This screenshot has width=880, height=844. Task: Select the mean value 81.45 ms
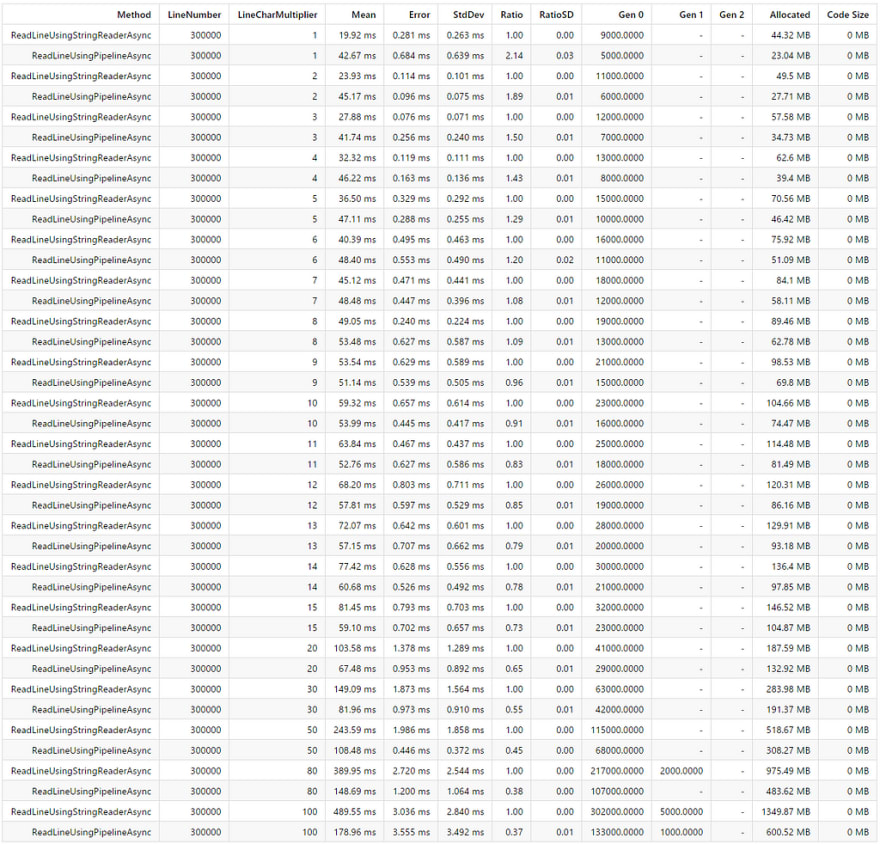(358, 607)
